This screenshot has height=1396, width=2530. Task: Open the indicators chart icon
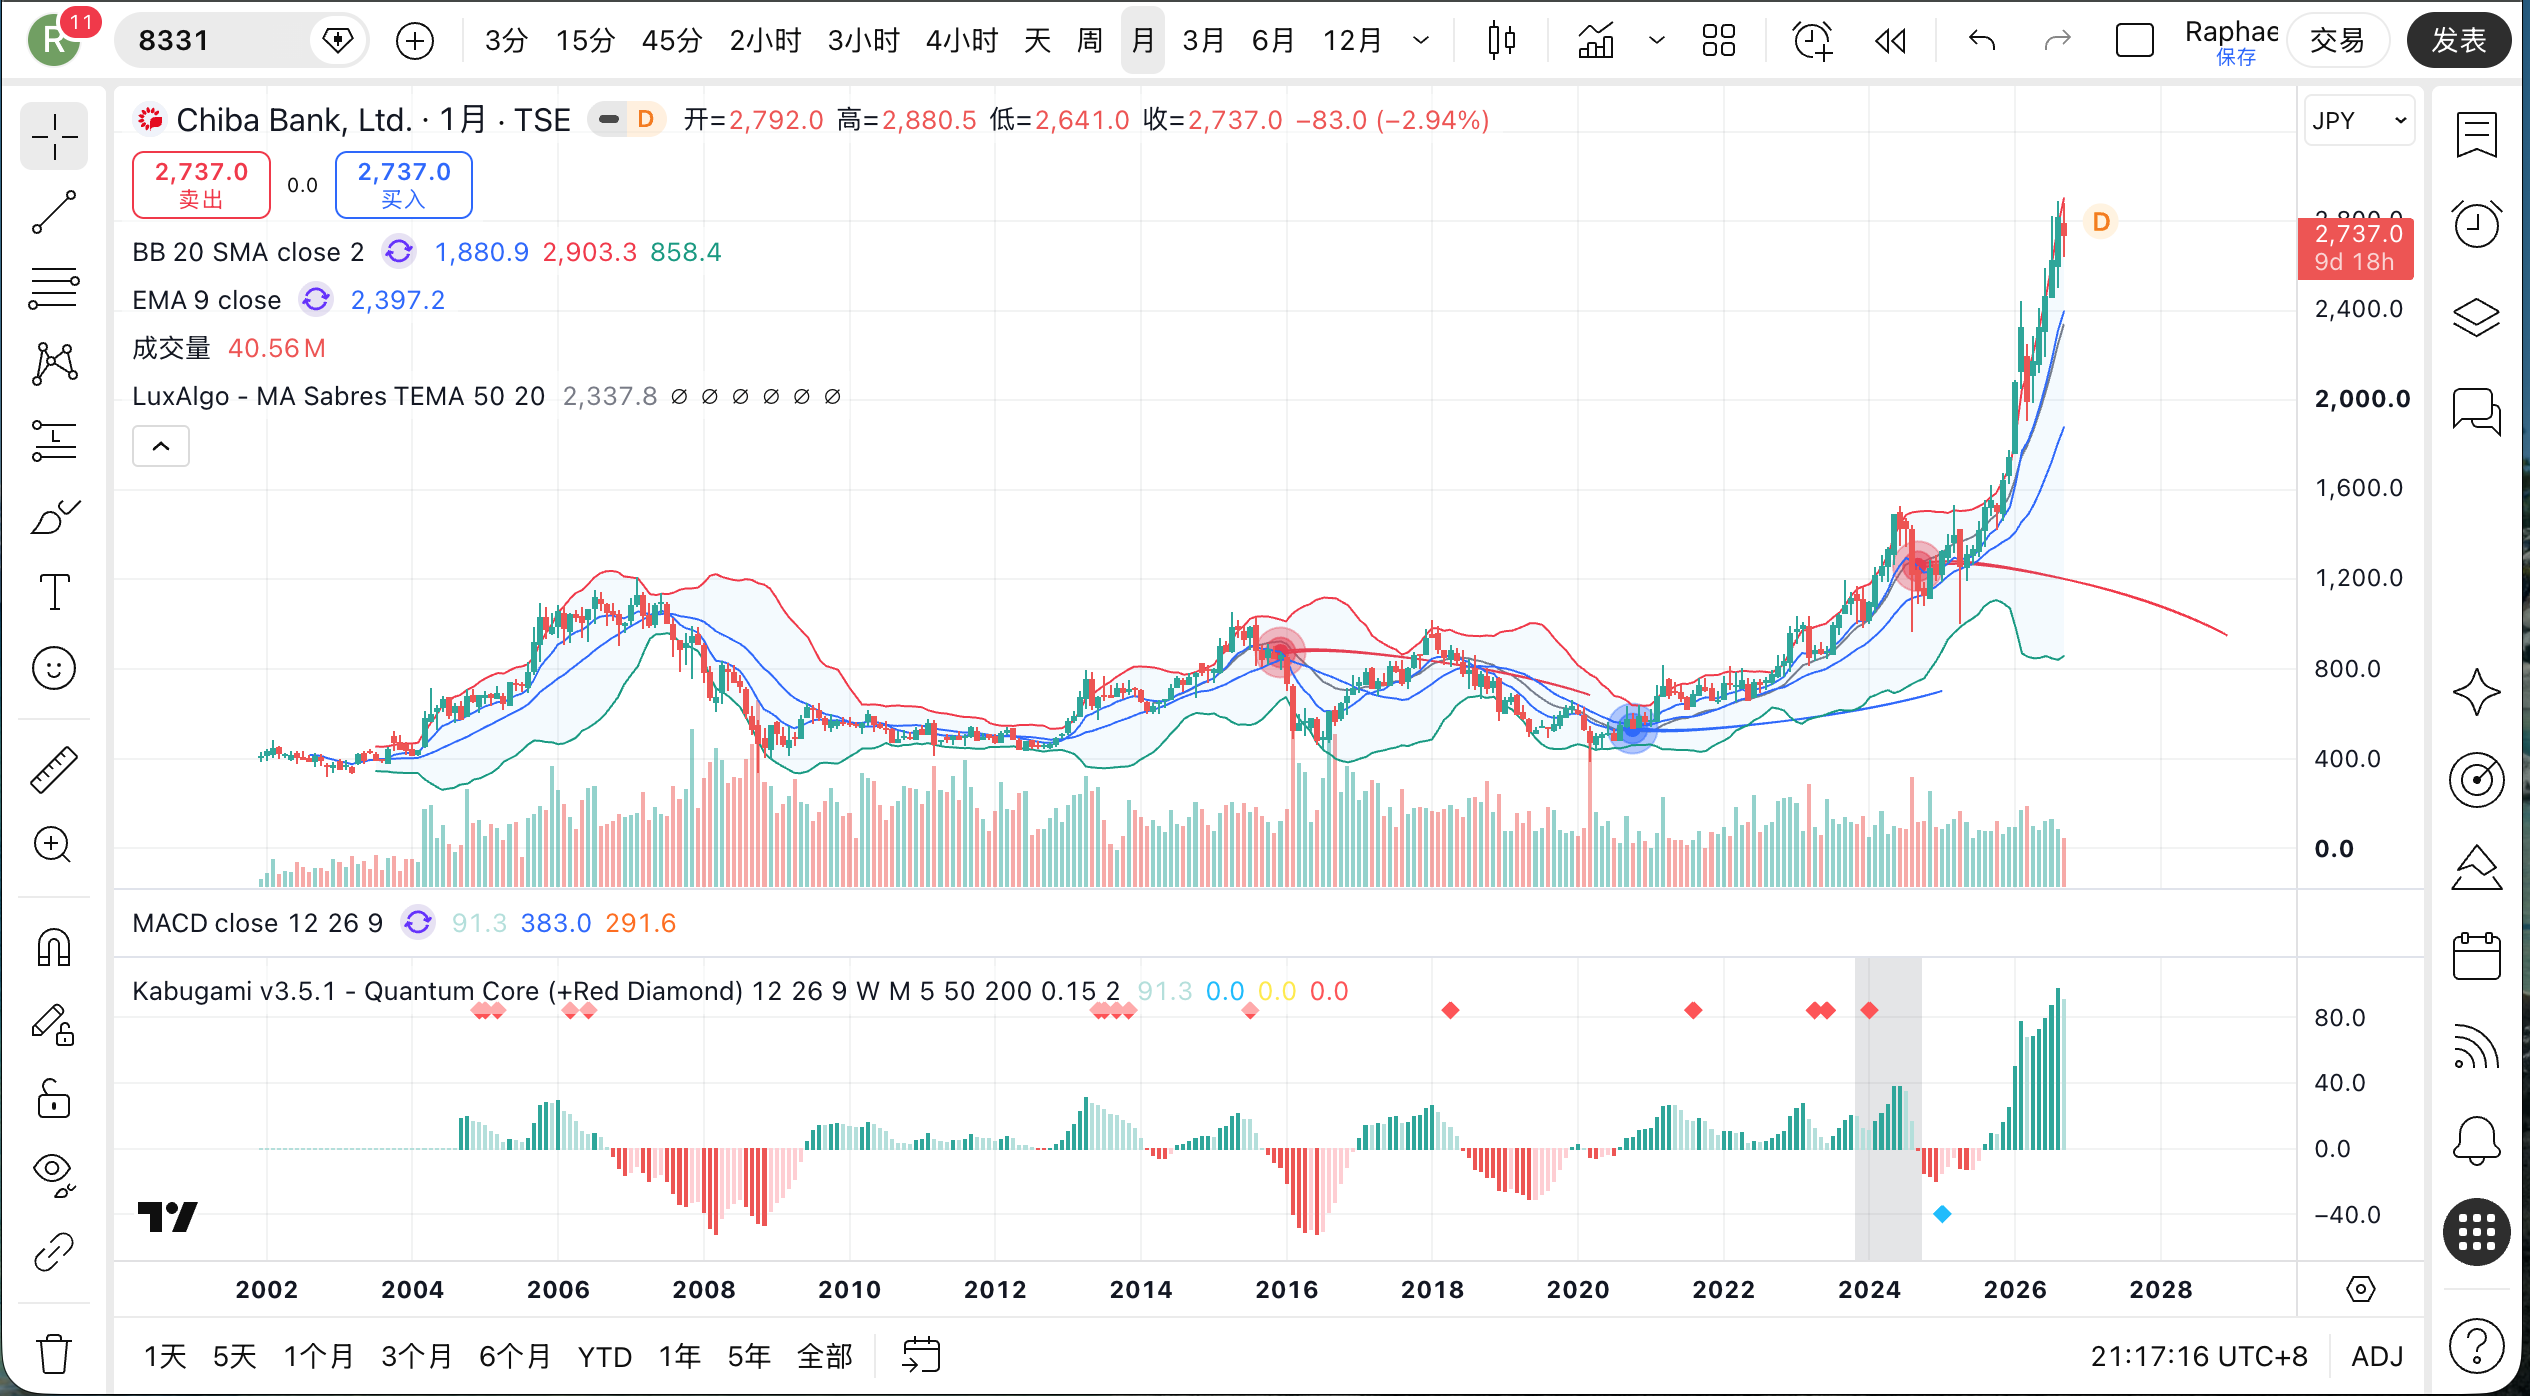tap(1596, 41)
